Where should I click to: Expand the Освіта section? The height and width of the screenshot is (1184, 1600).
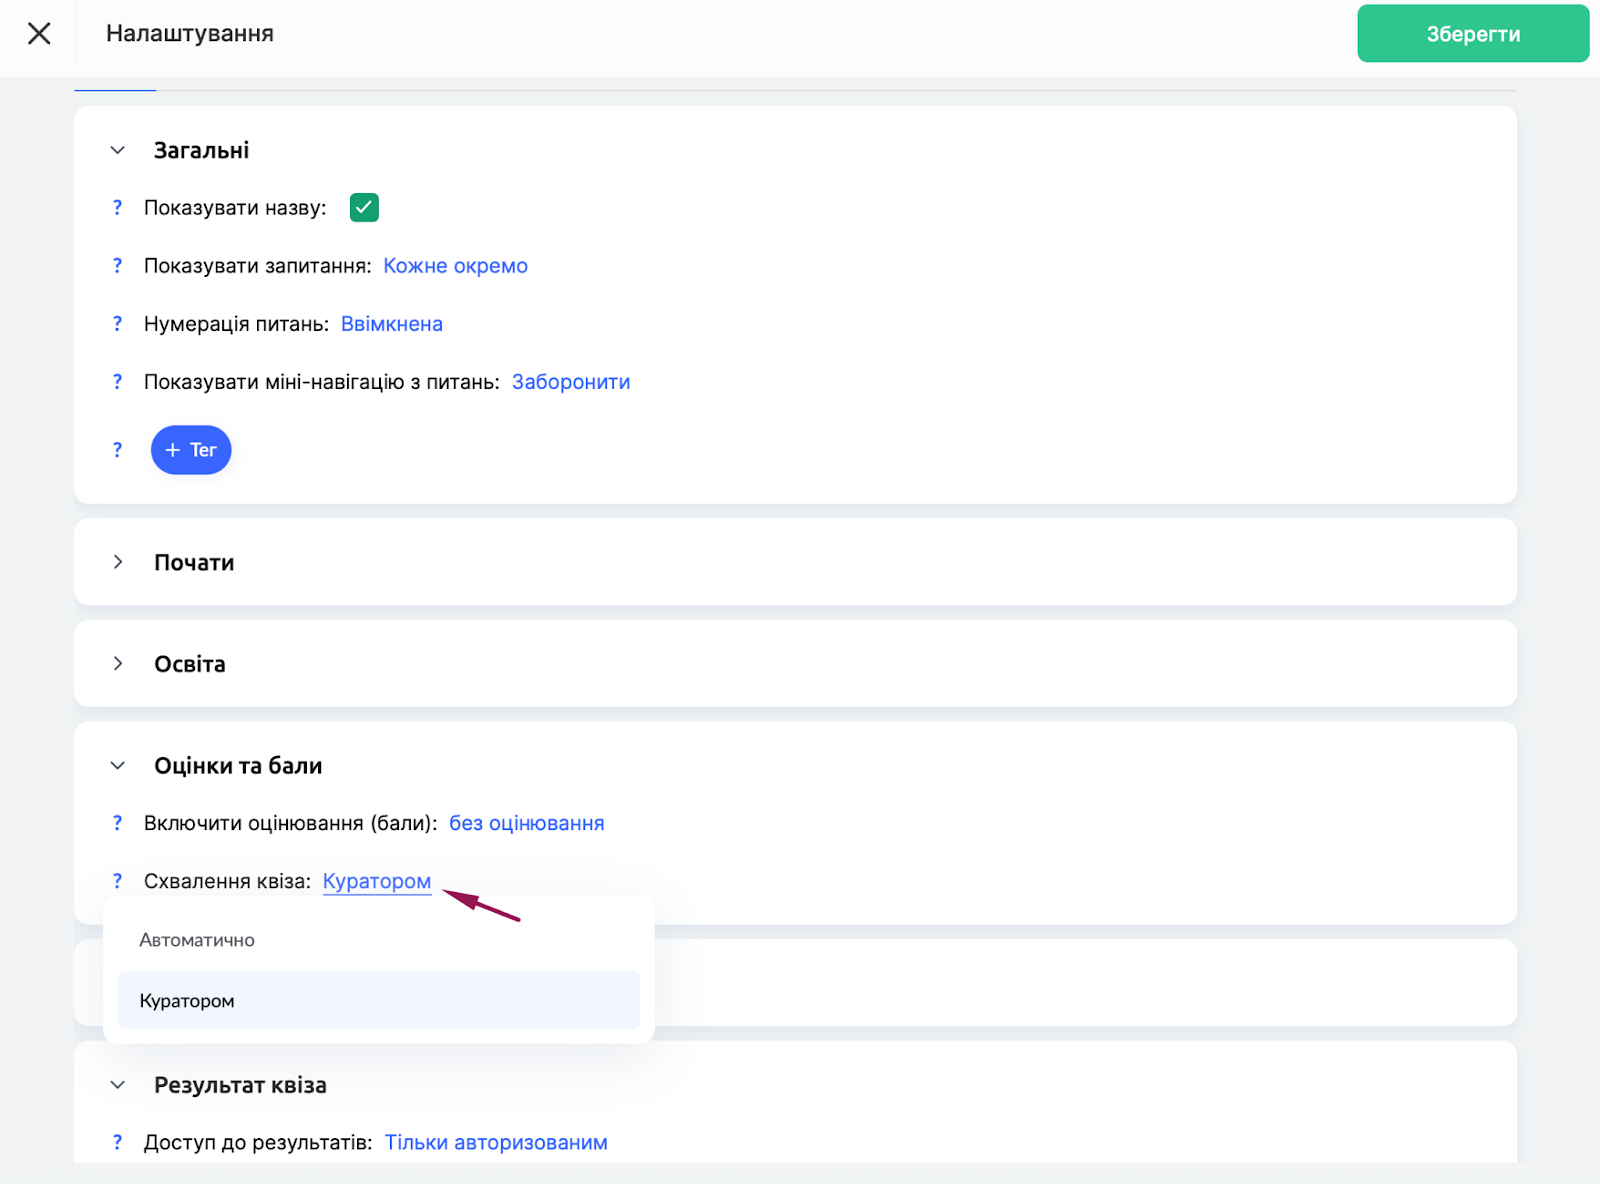(118, 664)
